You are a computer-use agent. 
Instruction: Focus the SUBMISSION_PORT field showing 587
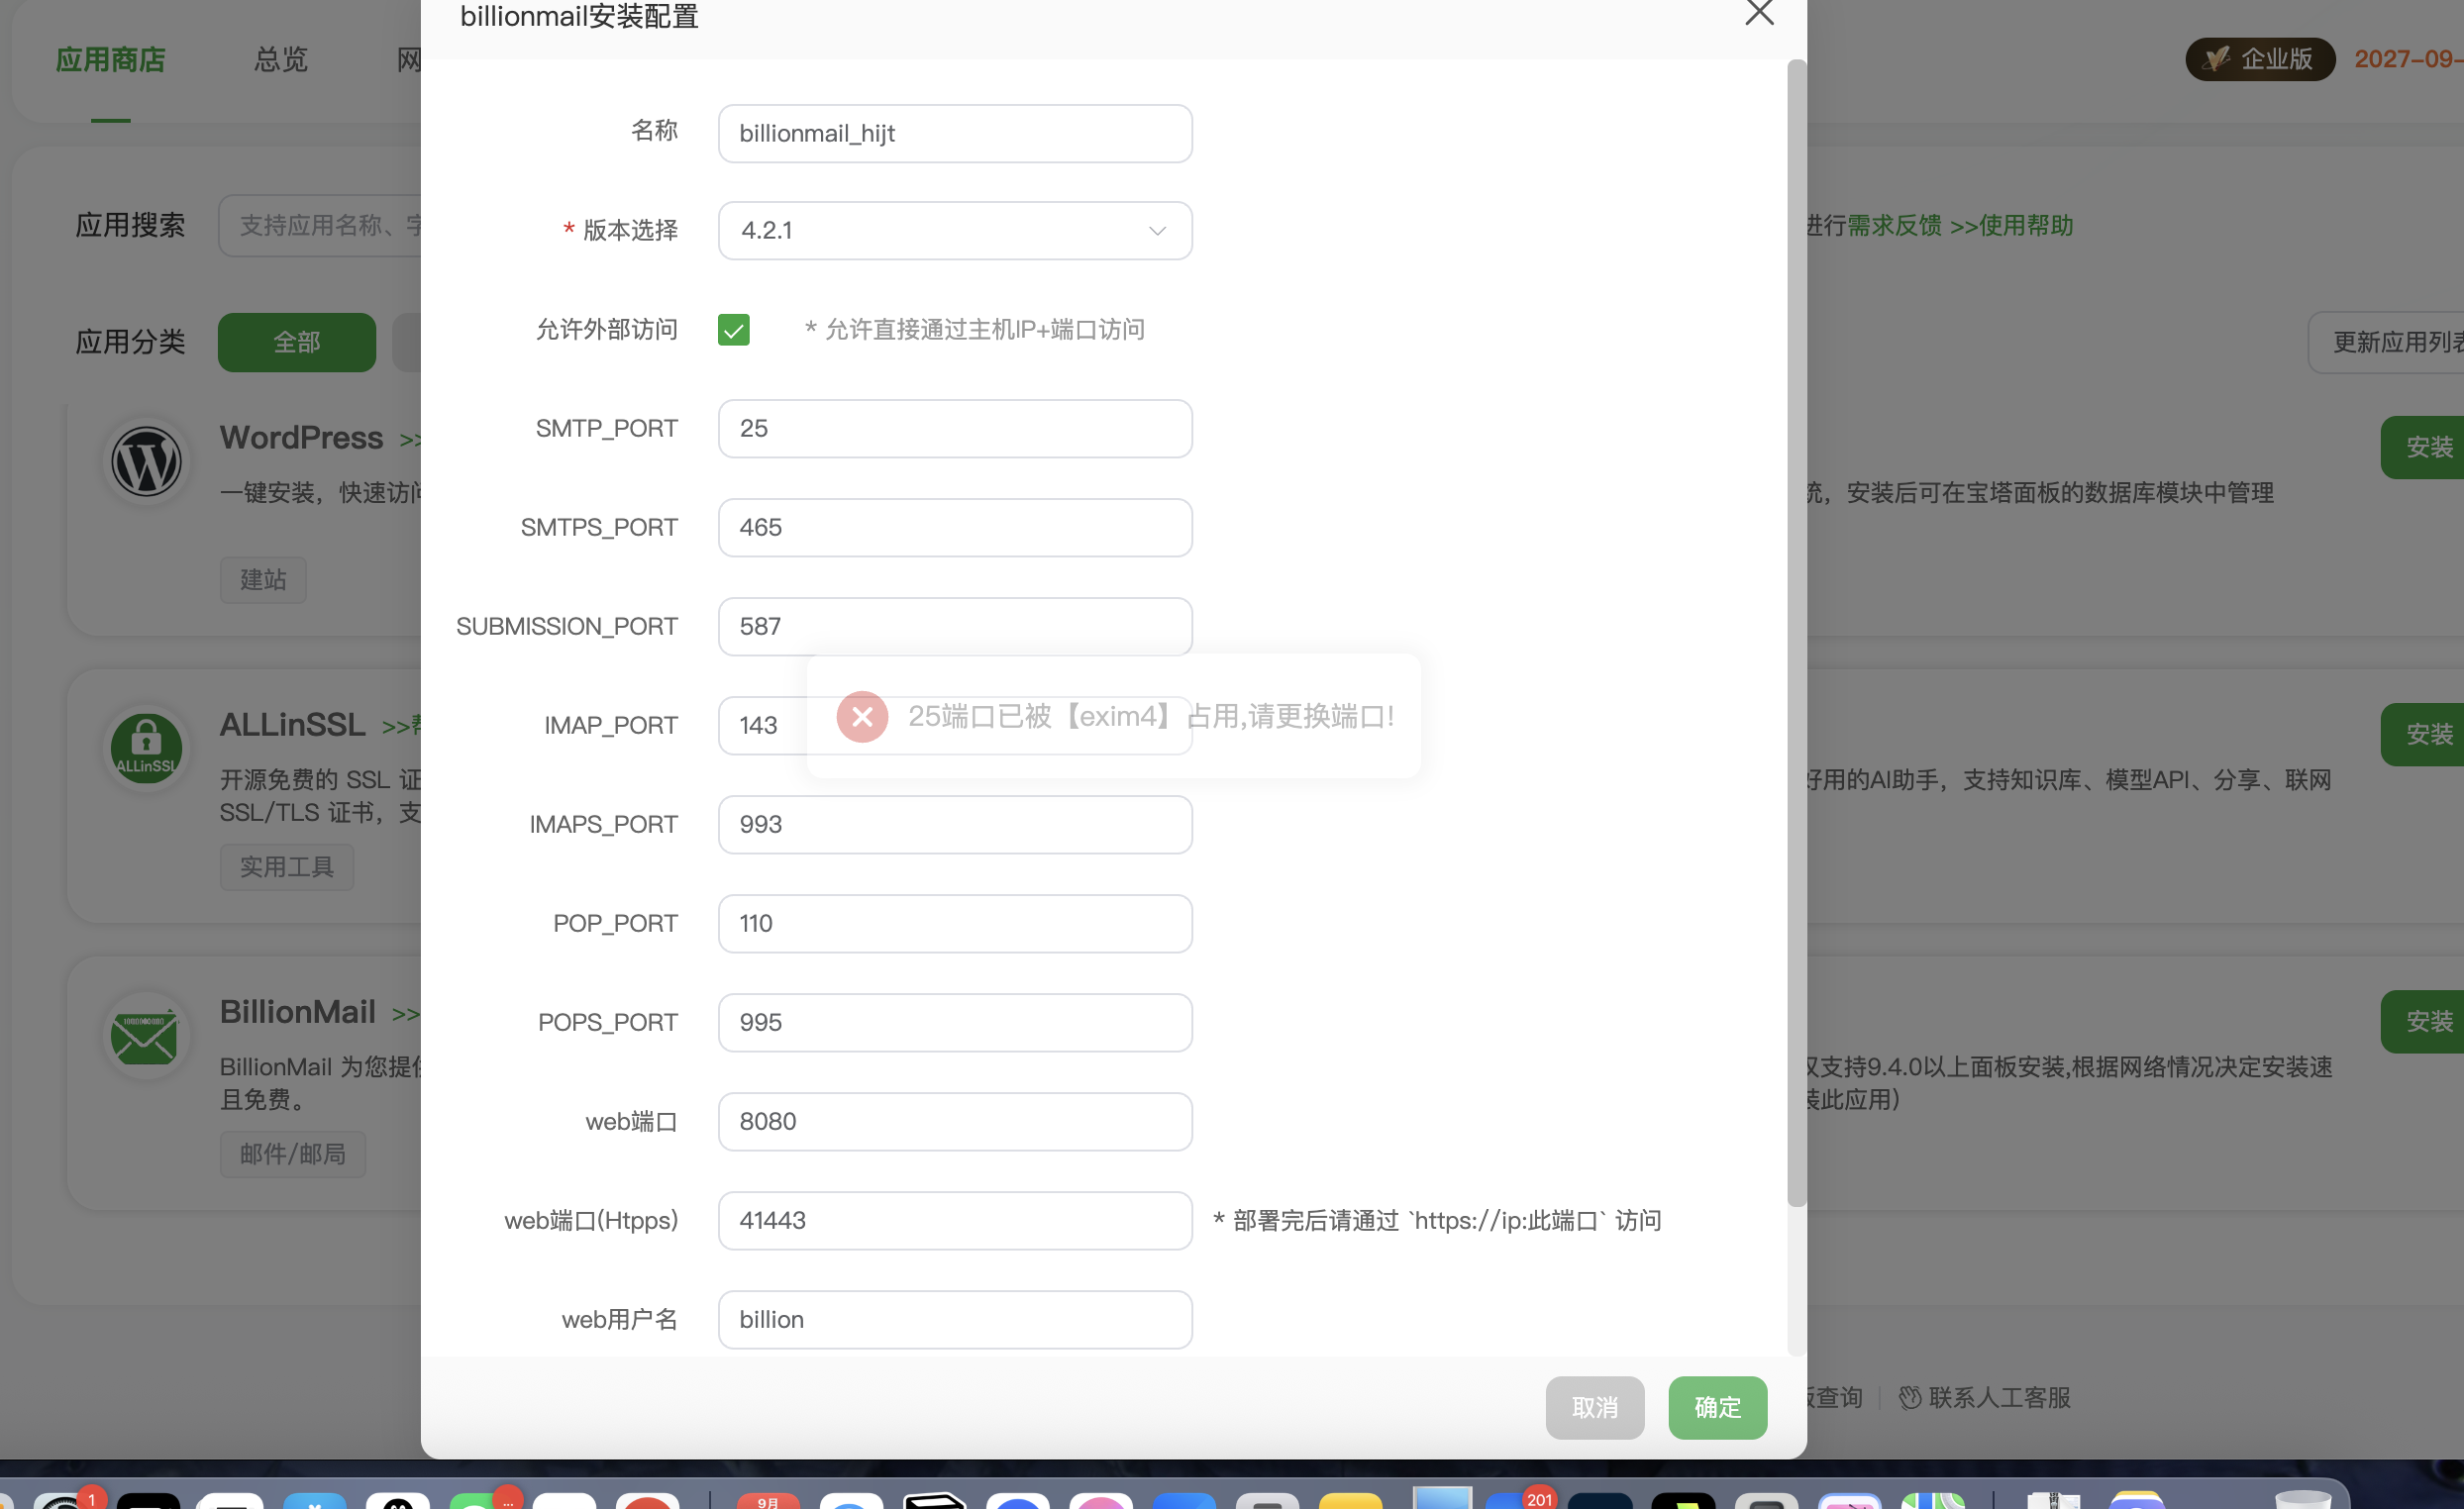955,626
